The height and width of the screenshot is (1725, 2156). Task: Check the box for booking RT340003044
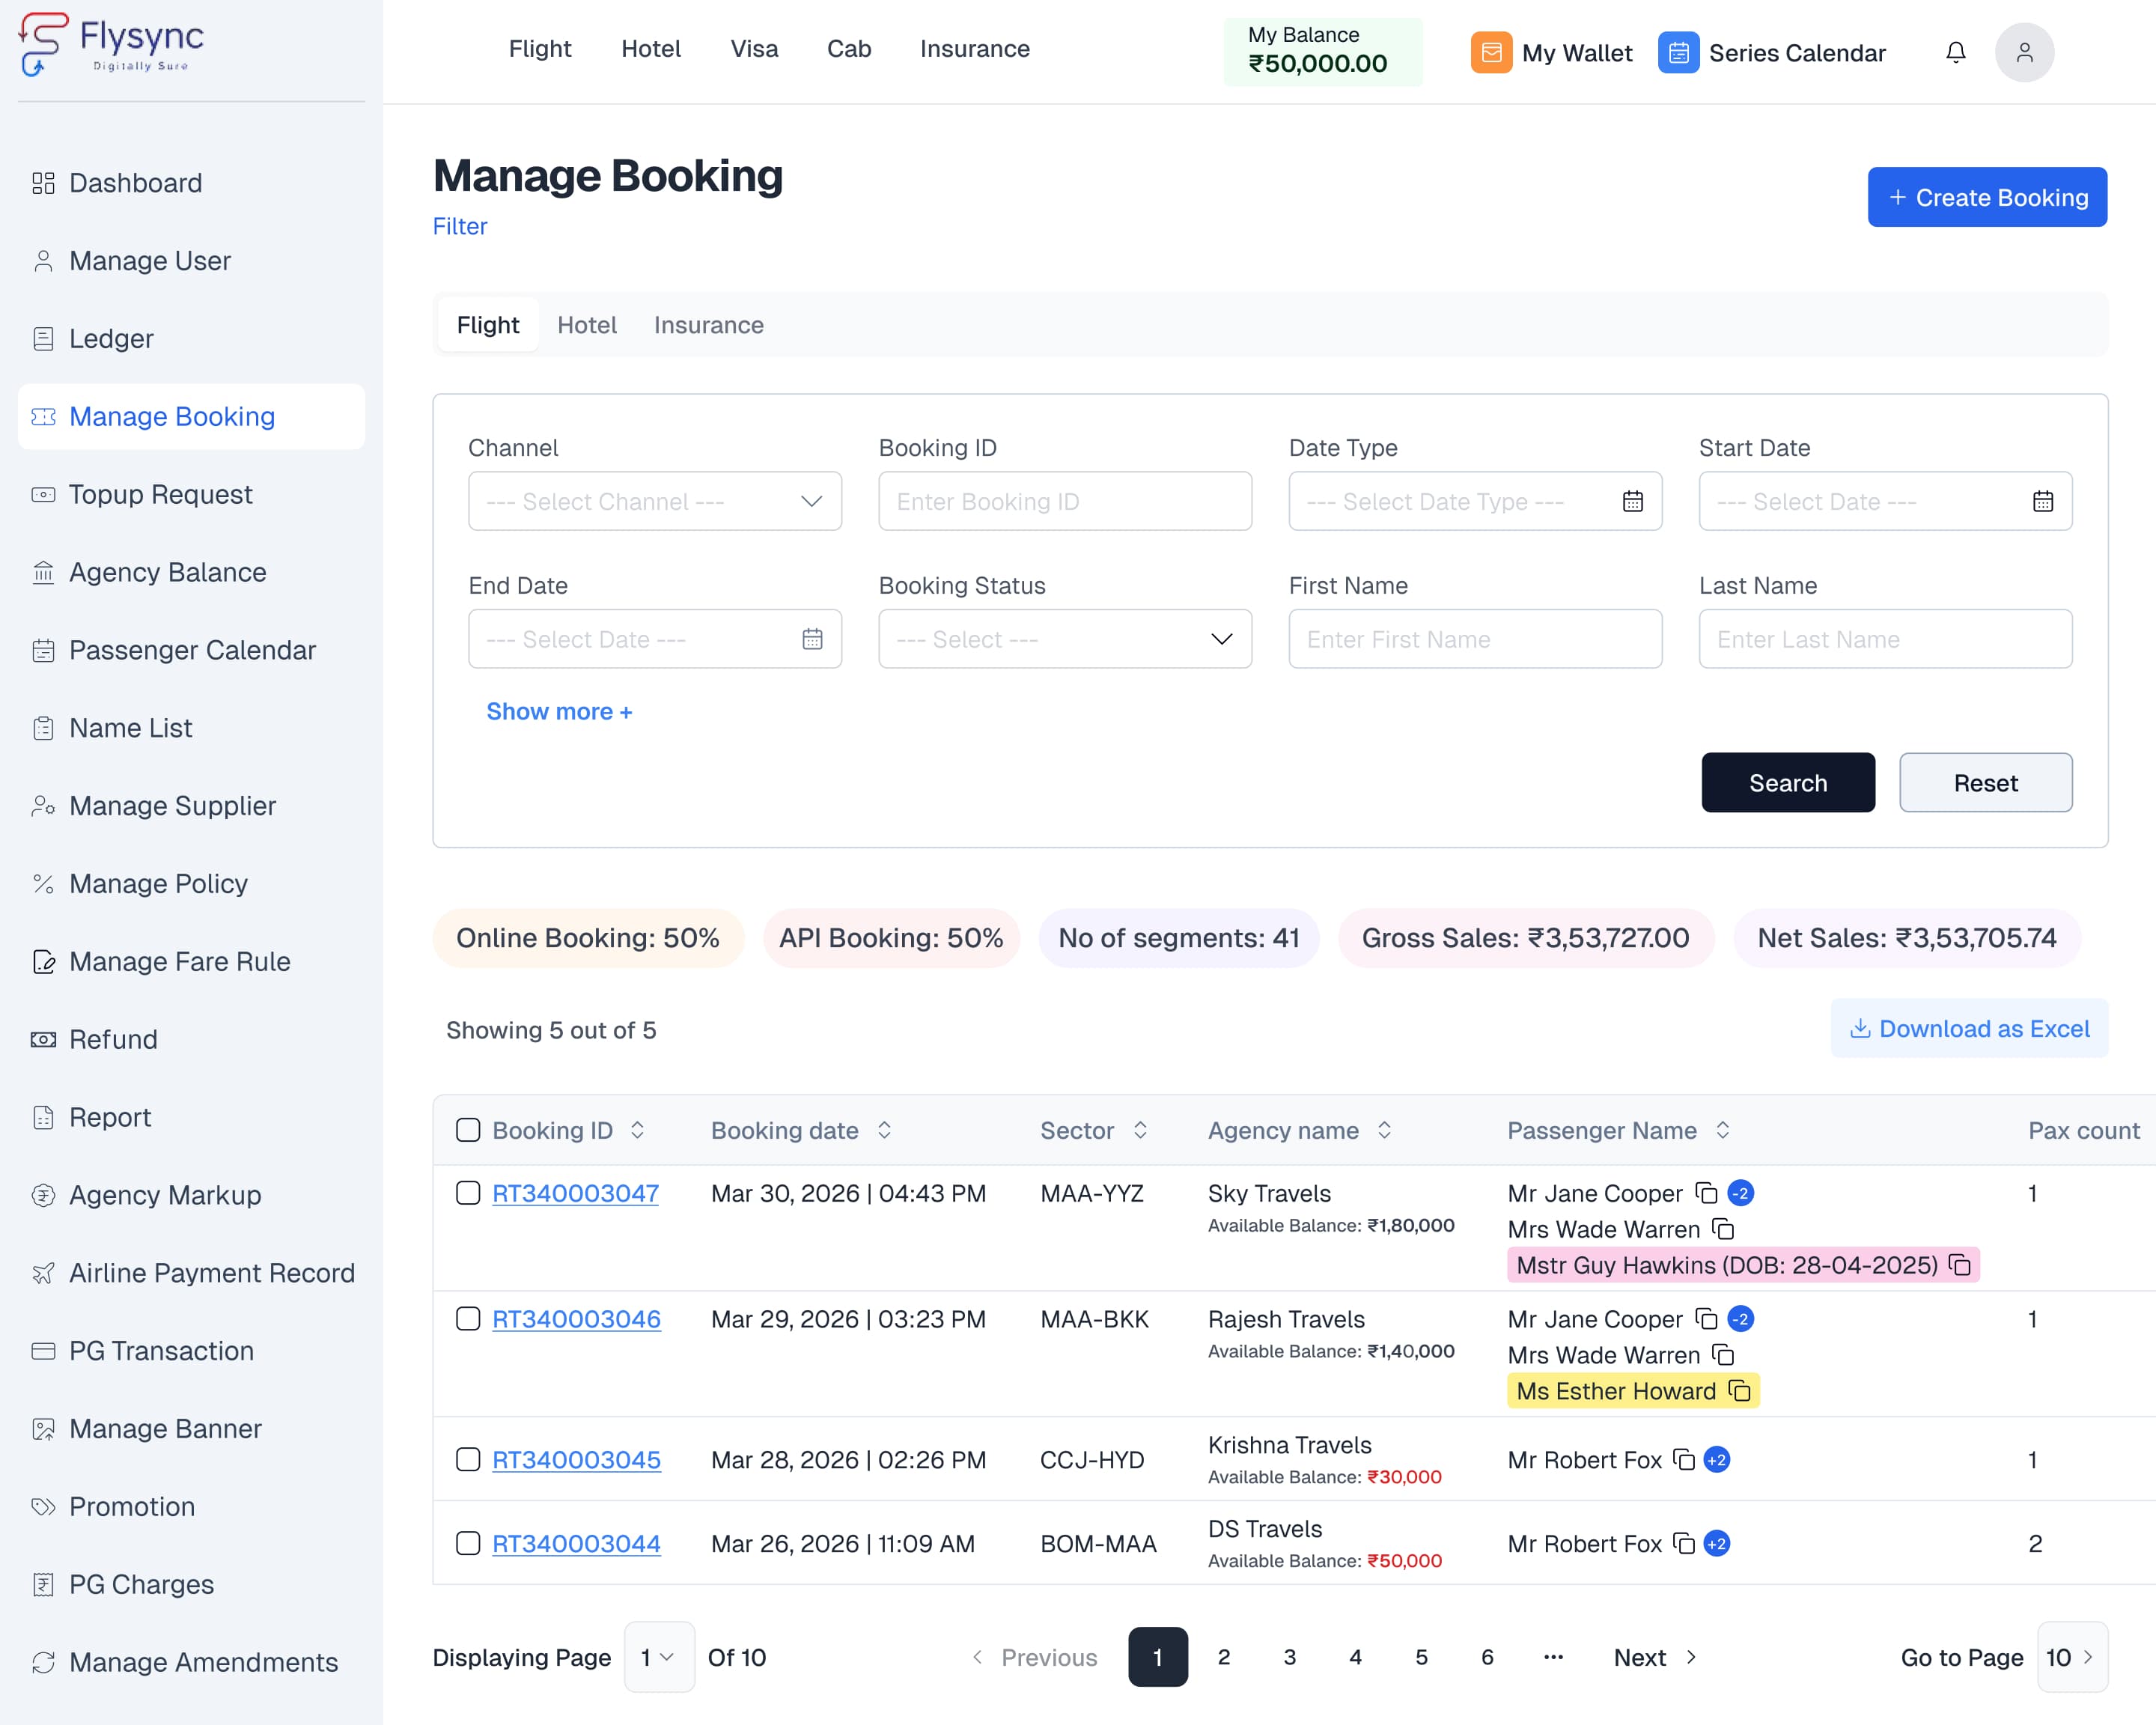pos(468,1544)
